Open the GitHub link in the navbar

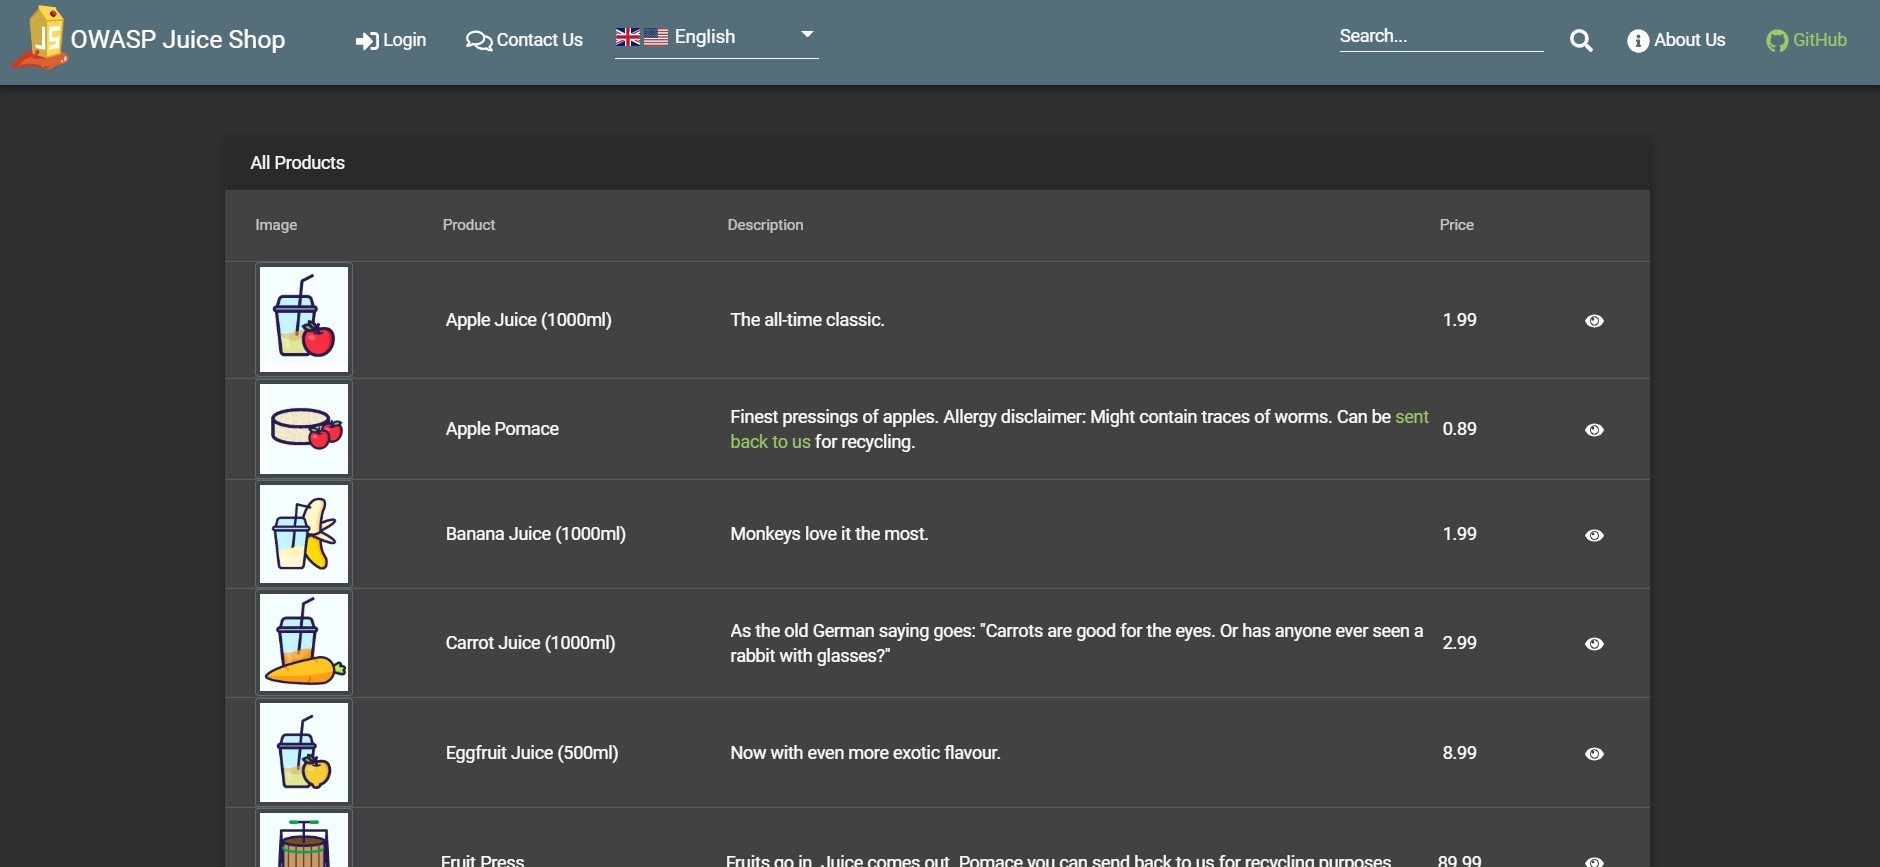pyautogui.click(x=1806, y=40)
